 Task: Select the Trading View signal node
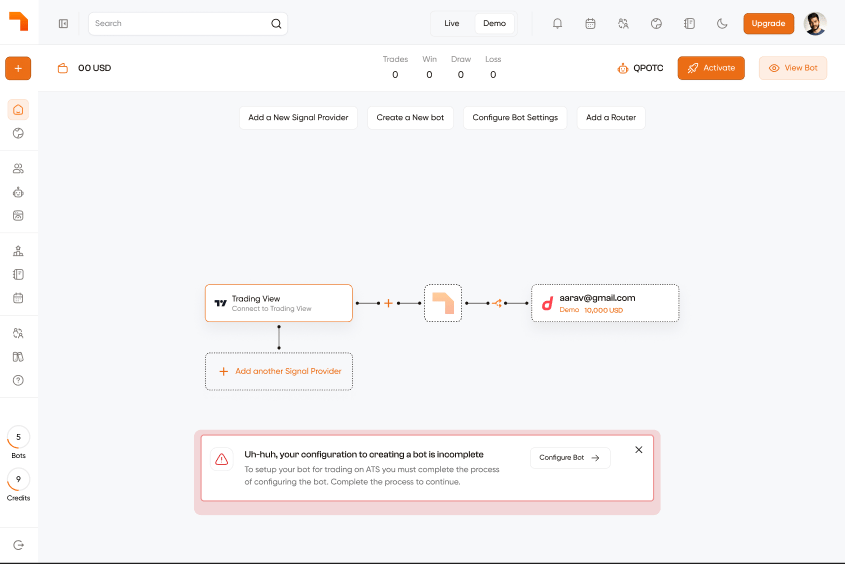279,303
